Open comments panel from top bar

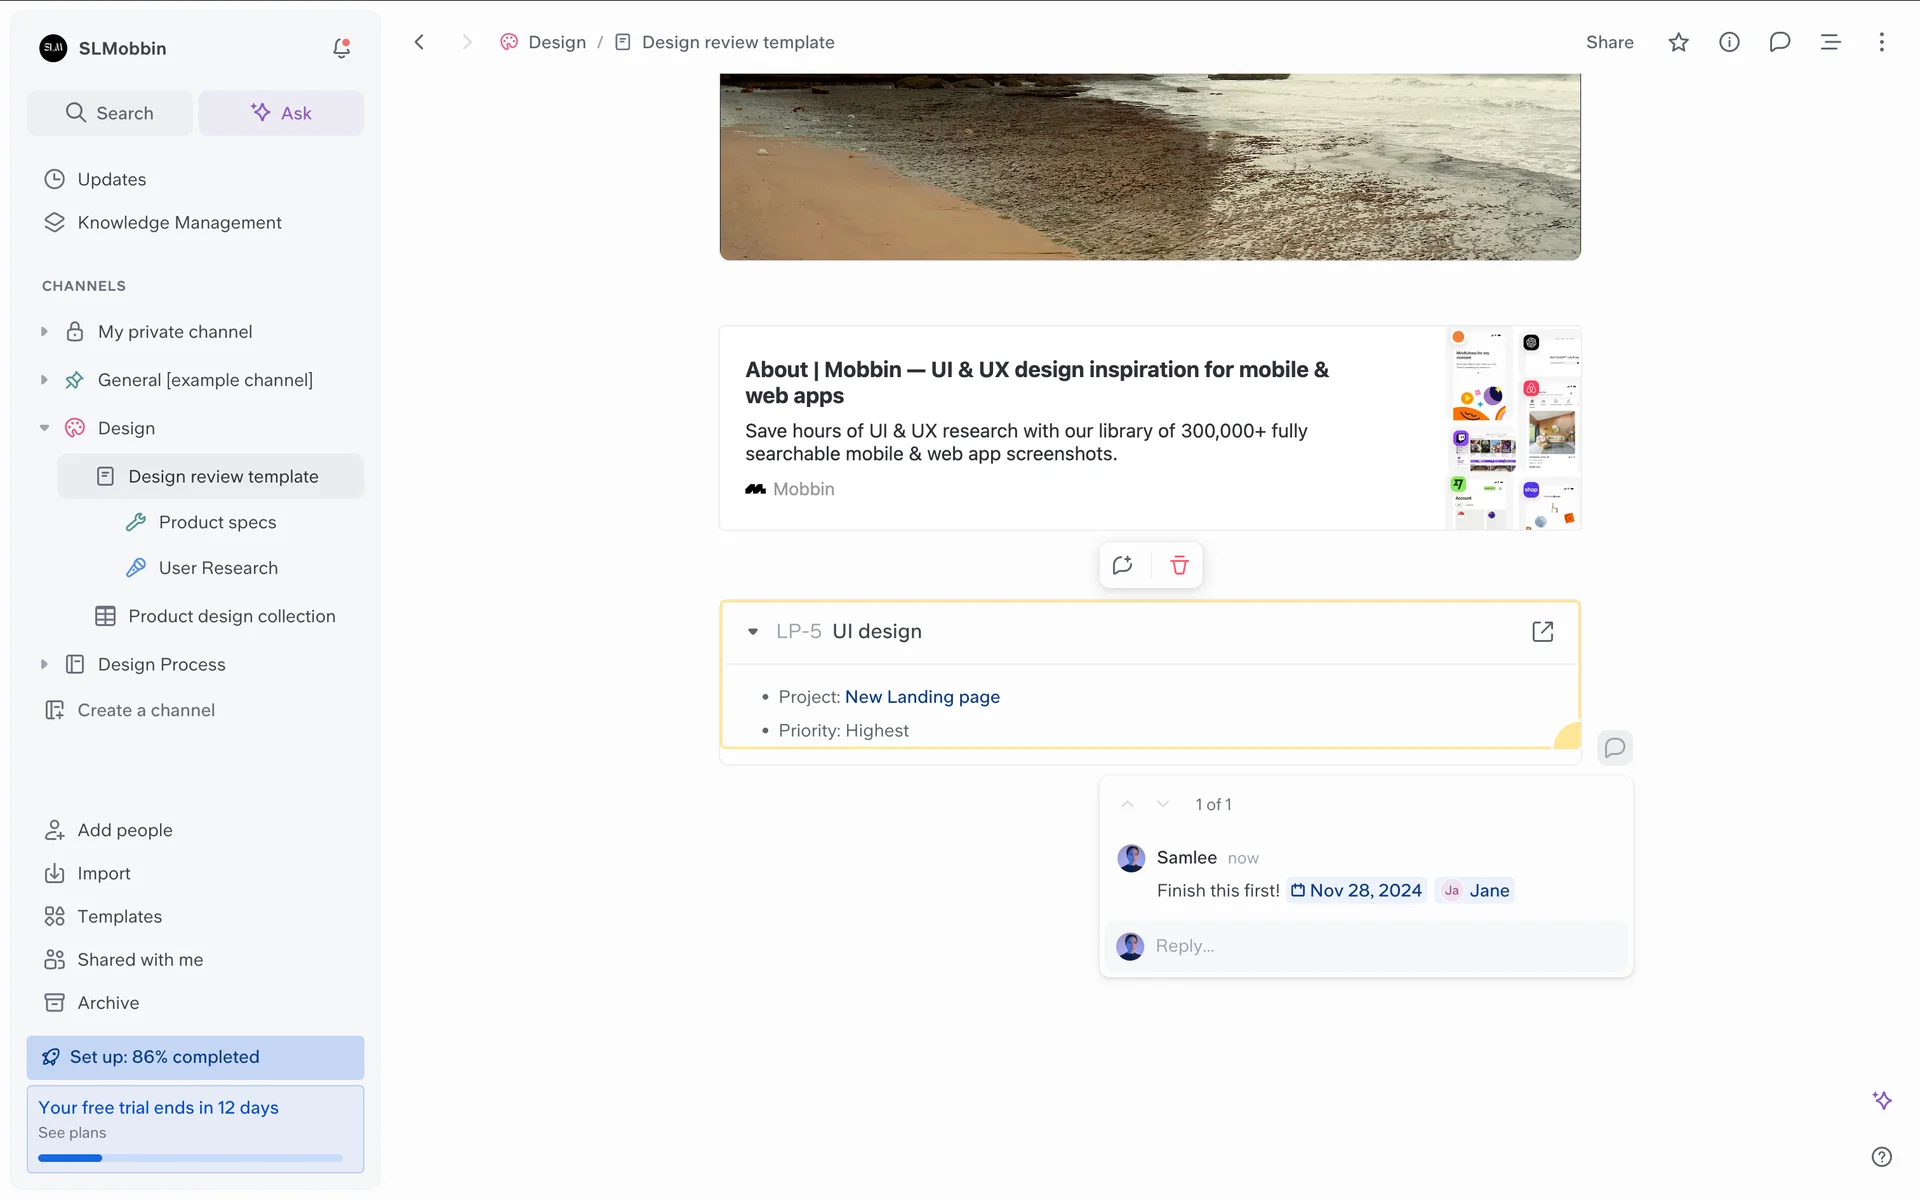pyautogui.click(x=1779, y=42)
